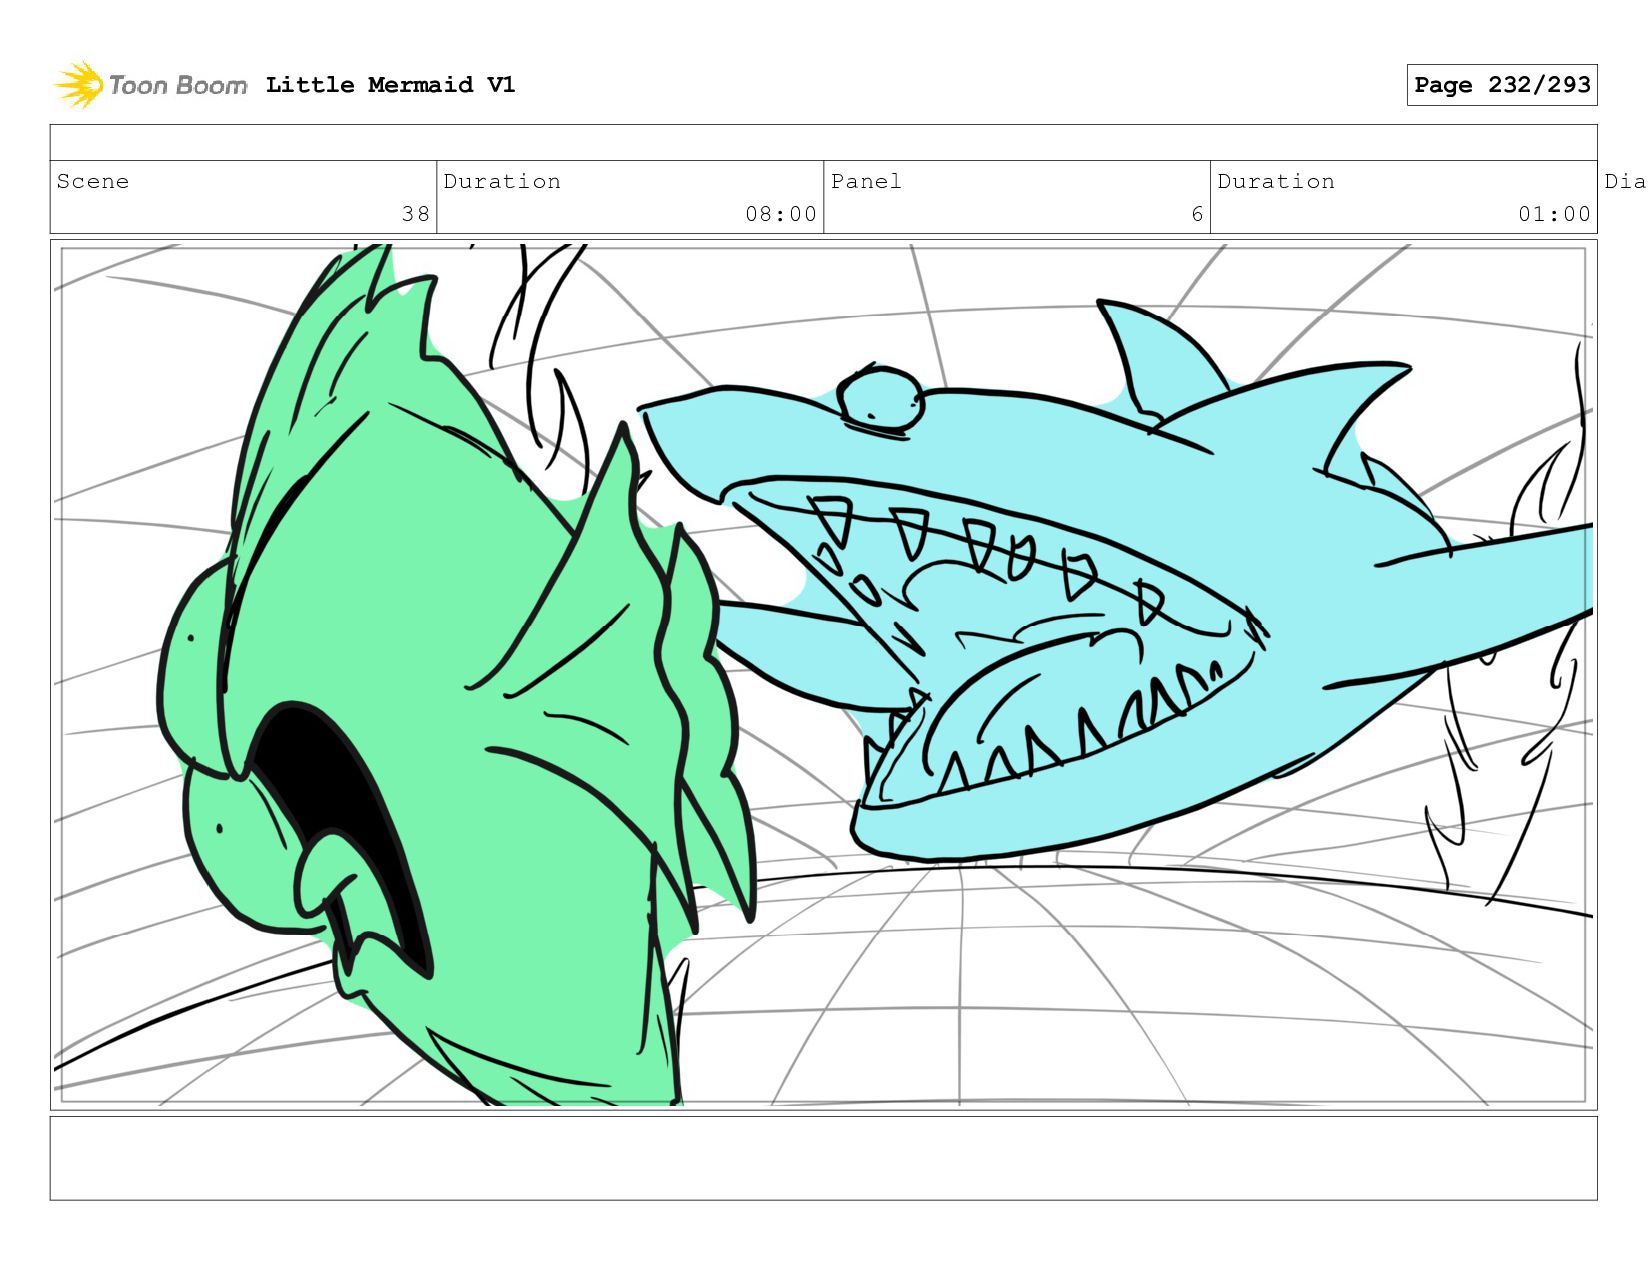The image size is (1650, 1275).
Task: Select the panel duration value '01:00'
Action: click(x=1554, y=214)
